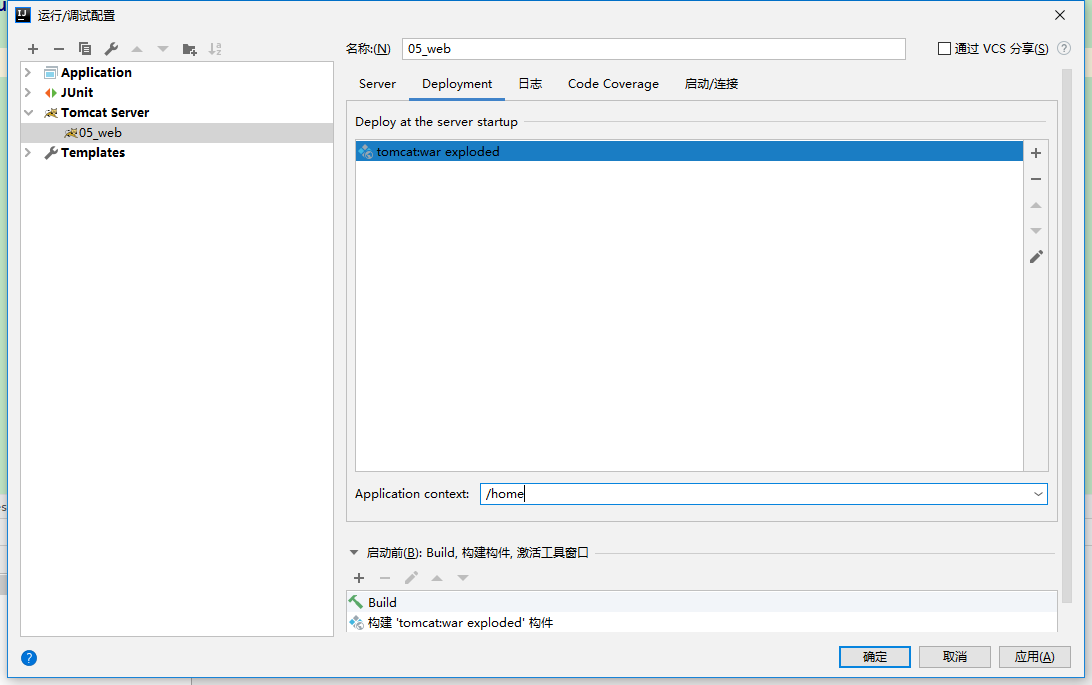This screenshot has width=1092, height=685.
Task: Select JUnit in configuration tree
Action: click(77, 93)
